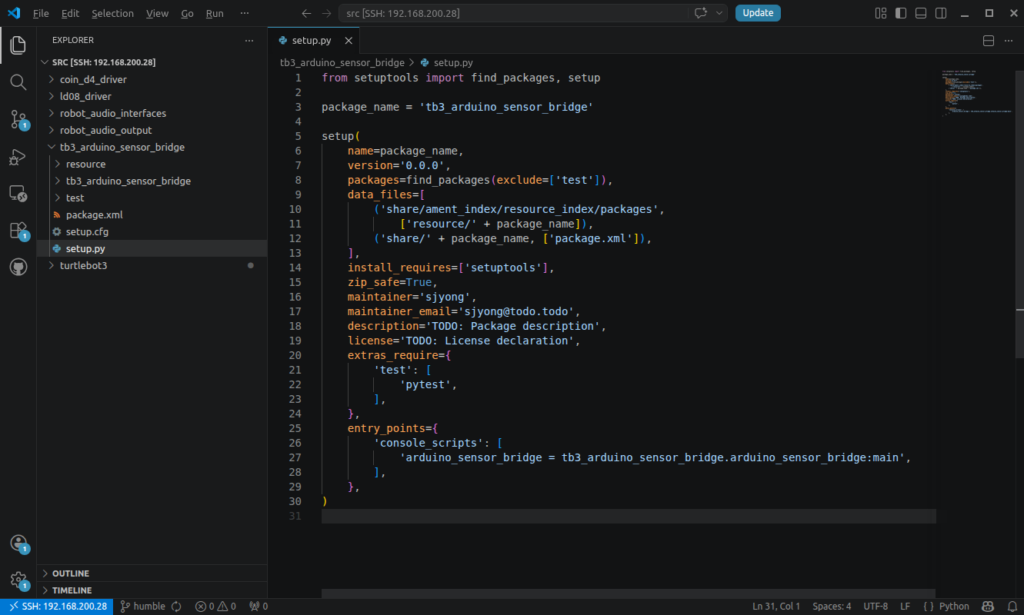The width and height of the screenshot is (1024, 615).
Task: Click the Update button
Action: tap(758, 13)
